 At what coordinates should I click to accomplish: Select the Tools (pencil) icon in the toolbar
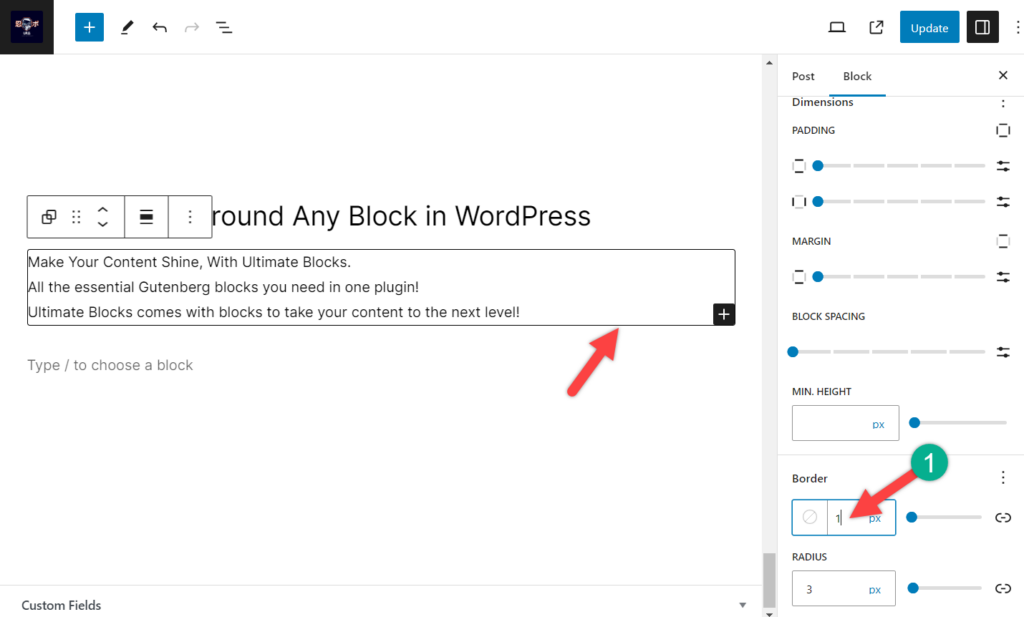127,27
